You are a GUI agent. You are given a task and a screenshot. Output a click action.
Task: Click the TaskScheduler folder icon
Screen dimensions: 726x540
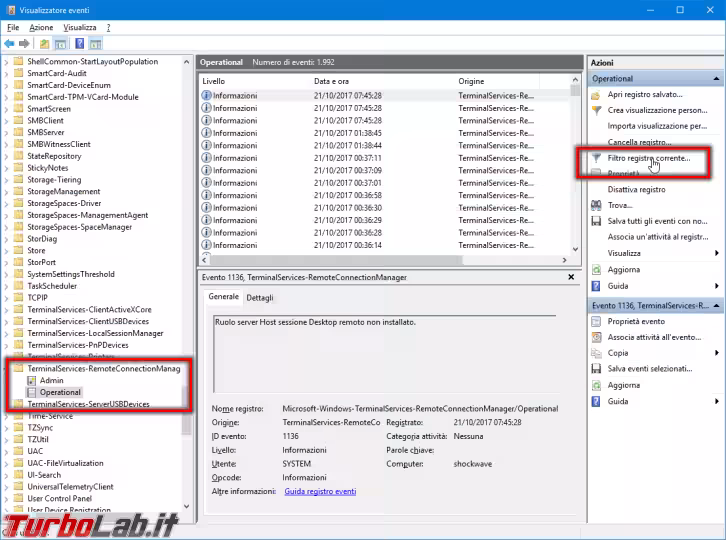tap(19, 286)
